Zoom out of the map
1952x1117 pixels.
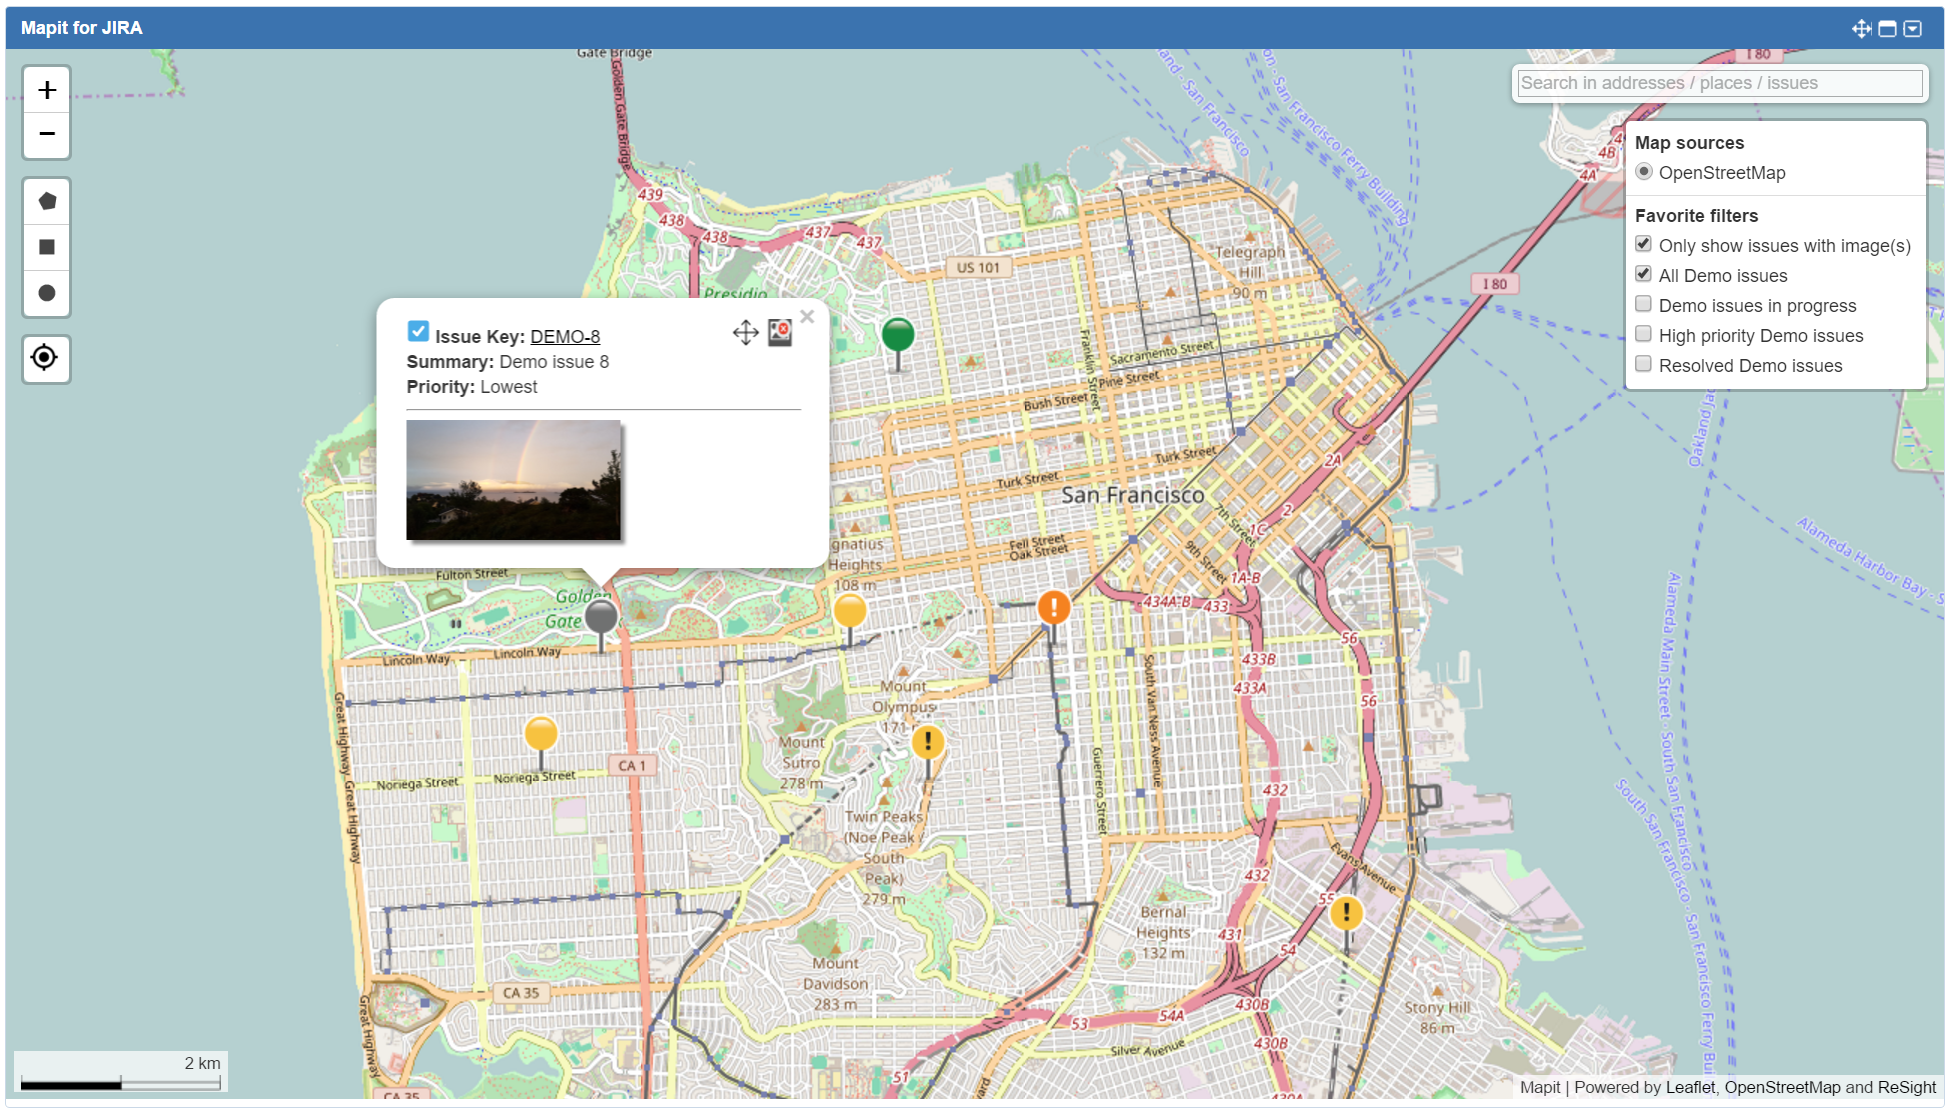pyautogui.click(x=46, y=135)
